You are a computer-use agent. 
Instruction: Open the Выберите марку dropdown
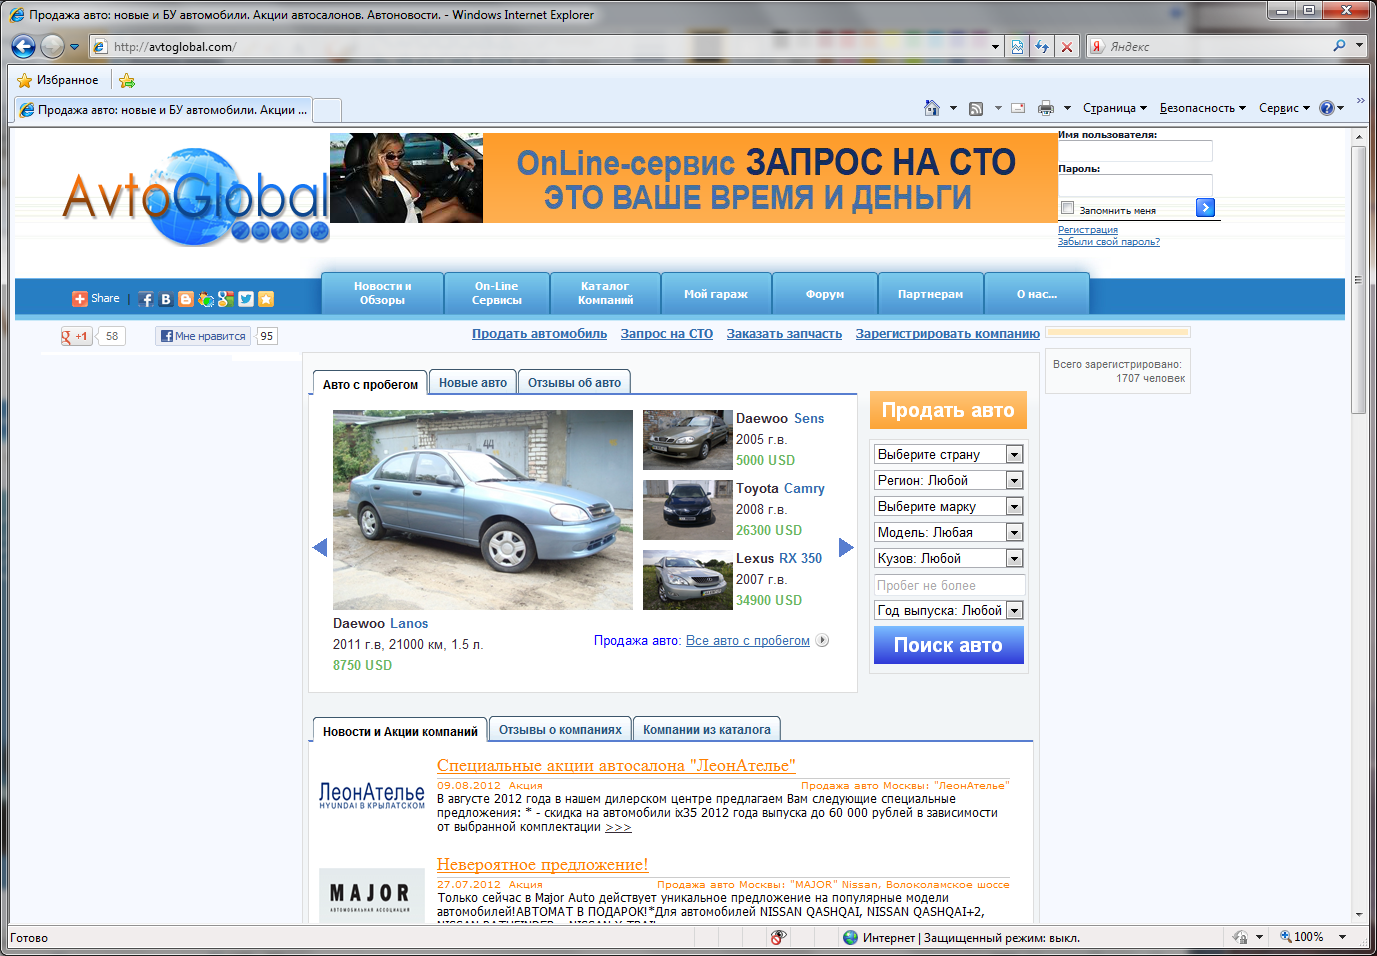(x=948, y=506)
